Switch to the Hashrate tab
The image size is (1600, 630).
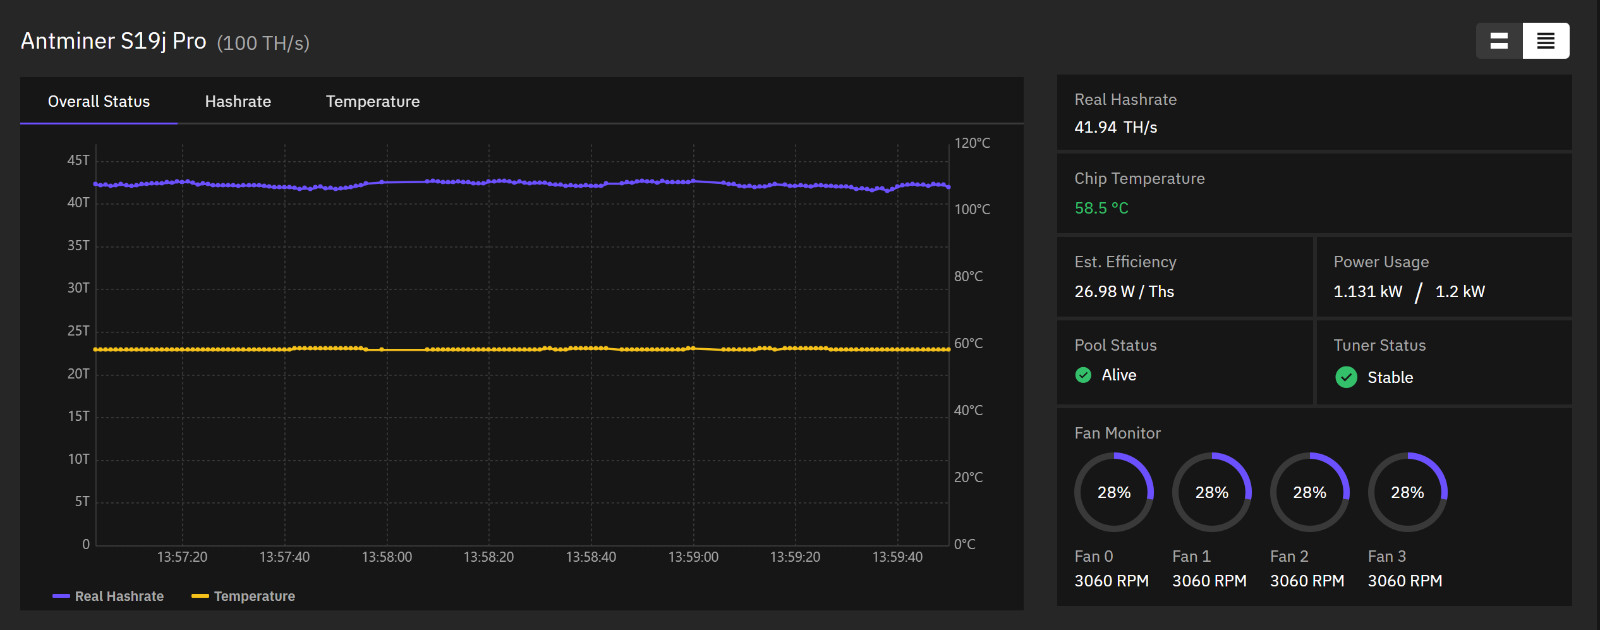pos(238,101)
